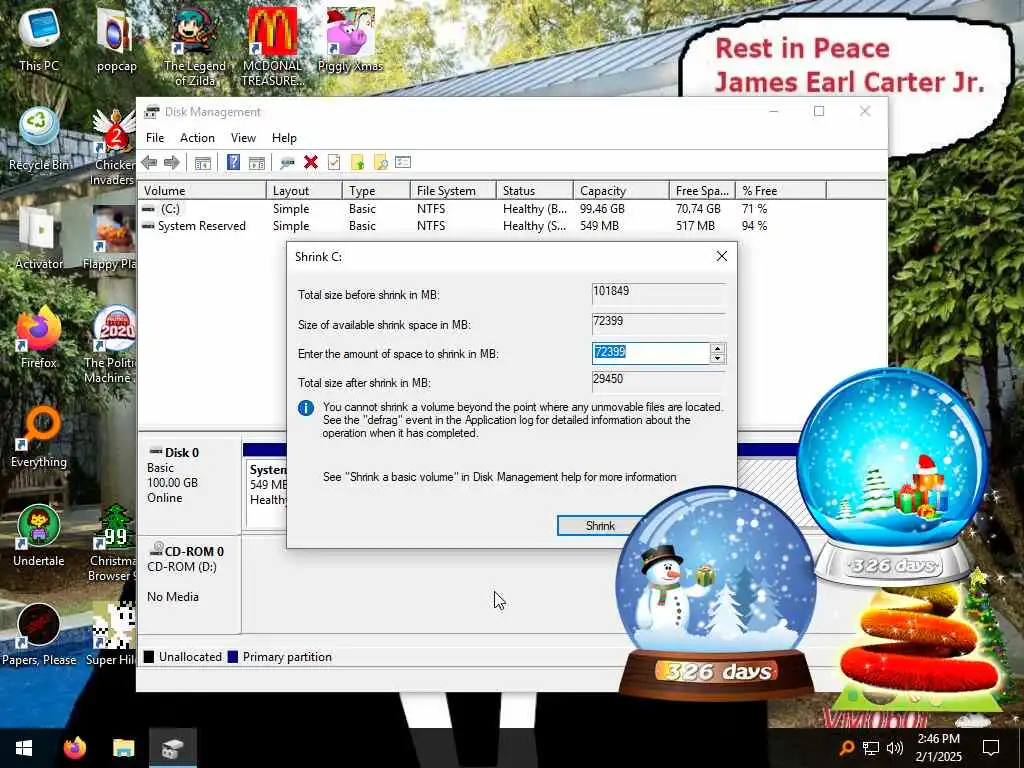
Task: Open popcap desktop icon
Action: tap(116, 40)
